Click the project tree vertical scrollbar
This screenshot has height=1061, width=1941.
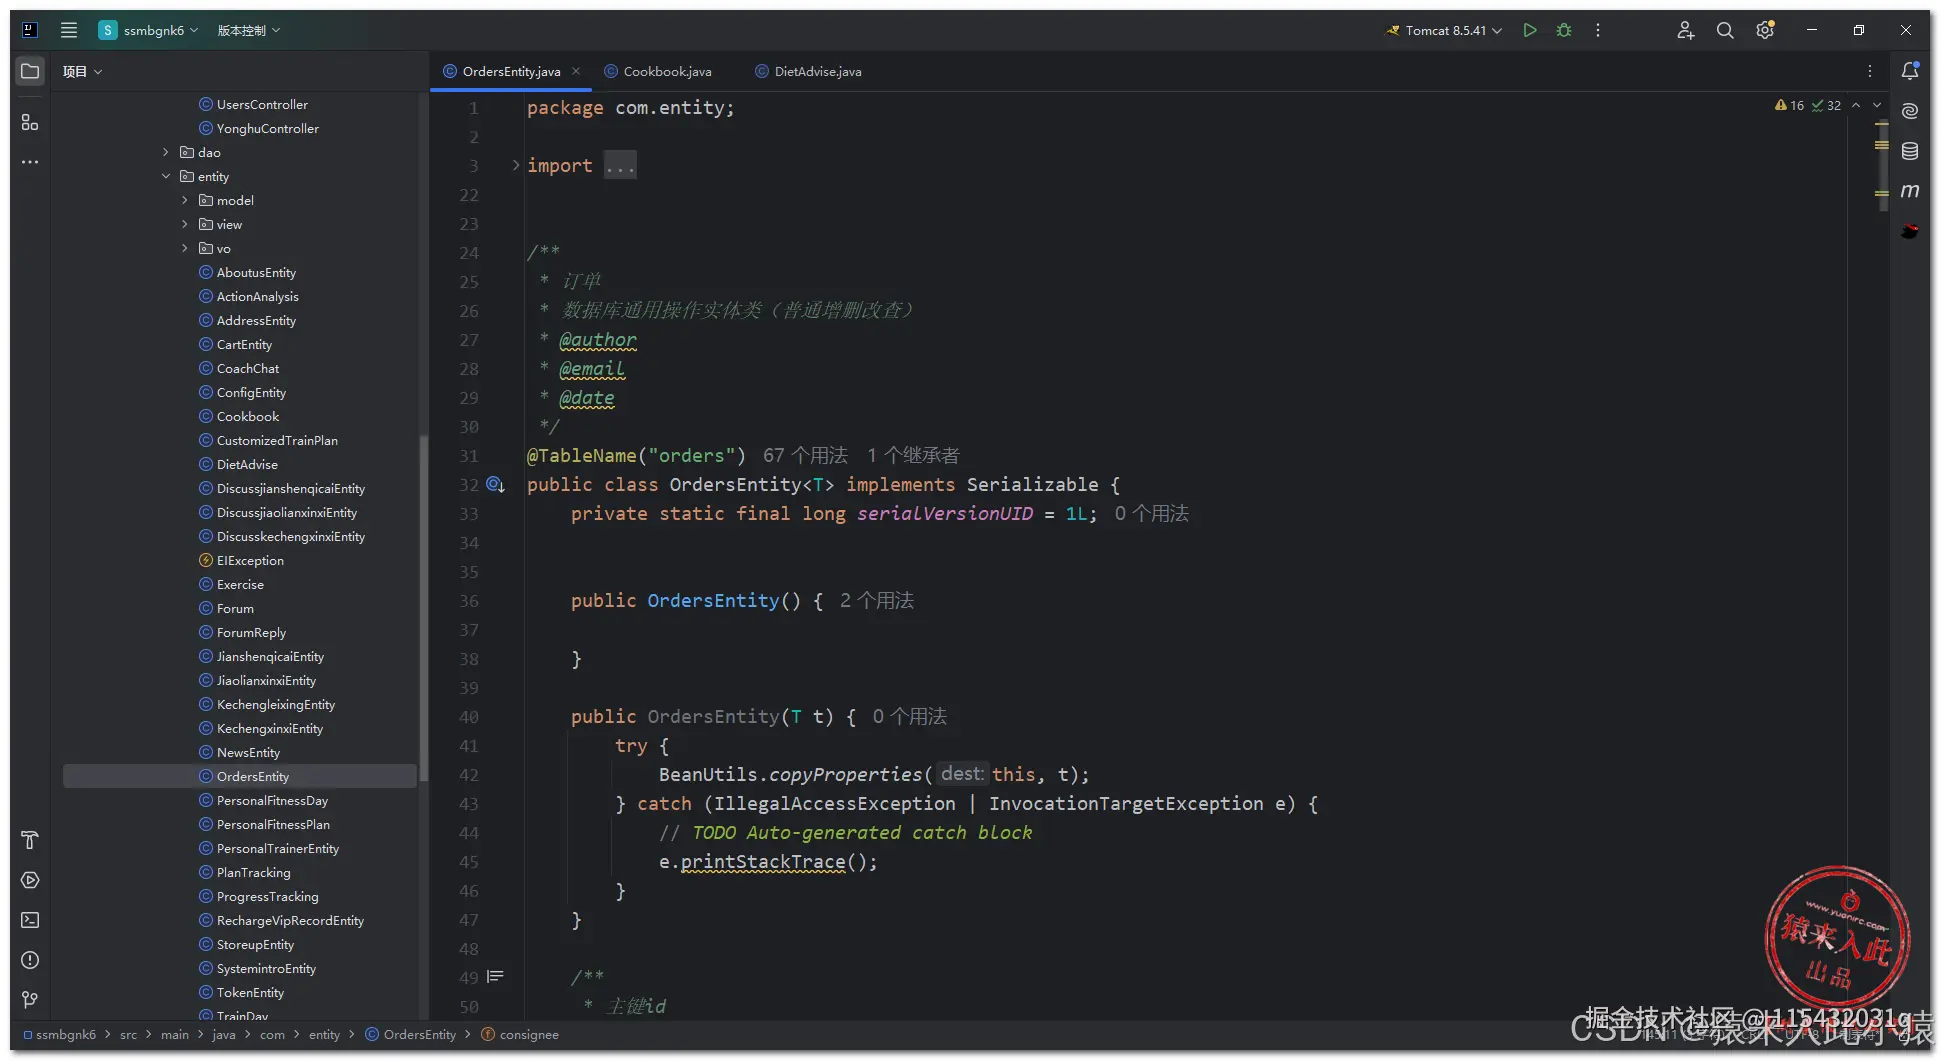tap(424, 608)
